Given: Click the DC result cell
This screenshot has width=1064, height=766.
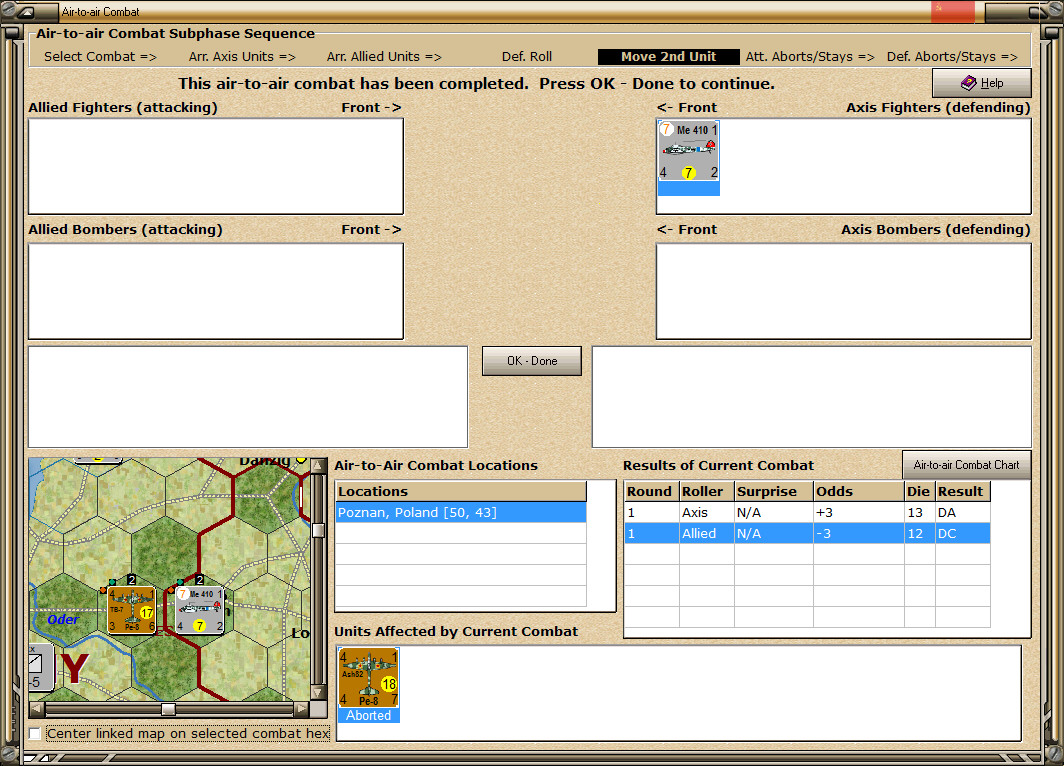Looking at the screenshot, I should point(962,533).
